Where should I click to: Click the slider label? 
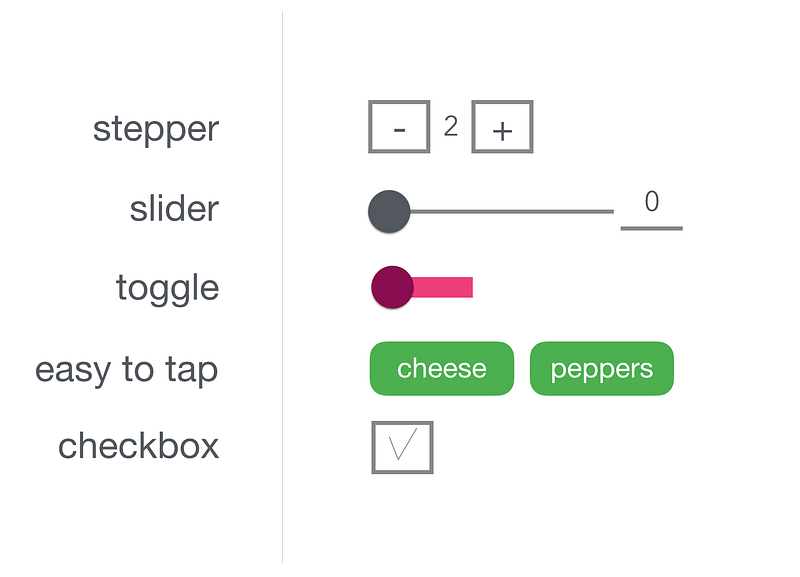click(x=174, y=208)
